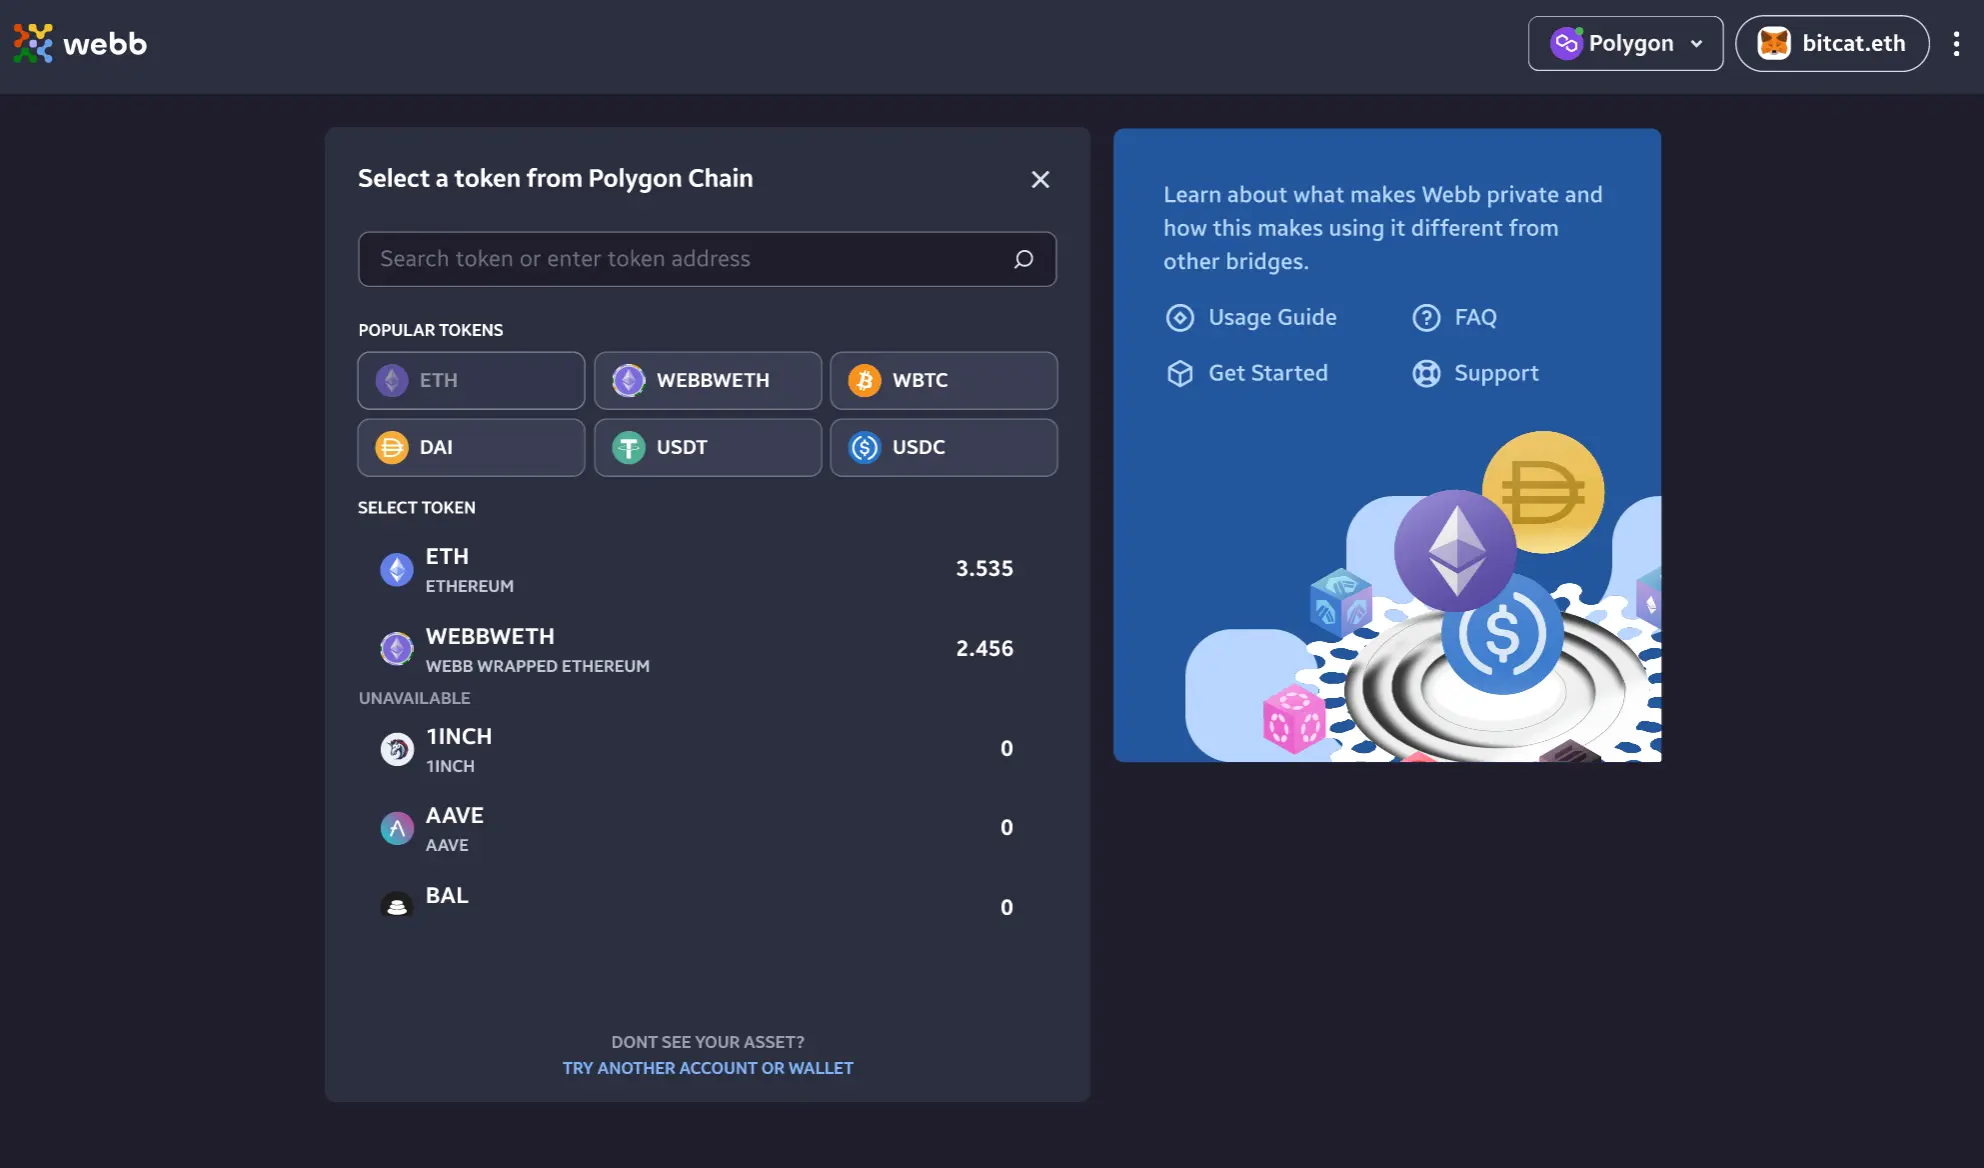Click the Bitcoin icon in WBTC chip
Screen dimensions: 1984x1168
click(864, 380)
